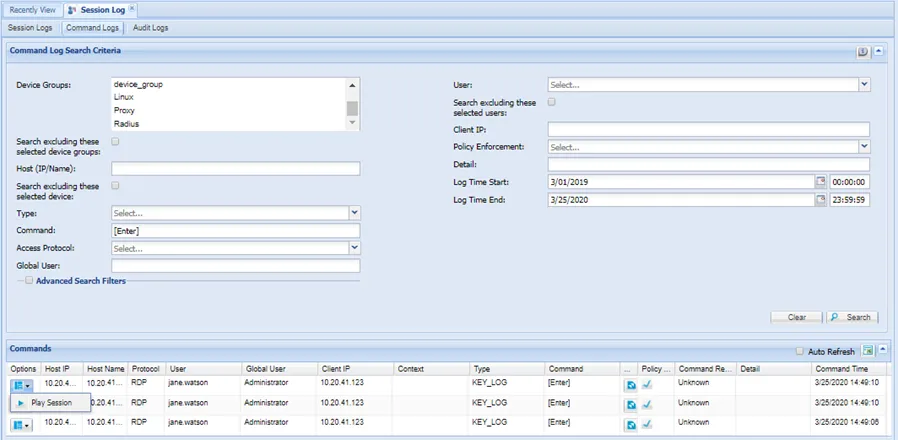Open the options icon in the third row
The height and width of the screenshot is (440, 898).
[22, 424]
